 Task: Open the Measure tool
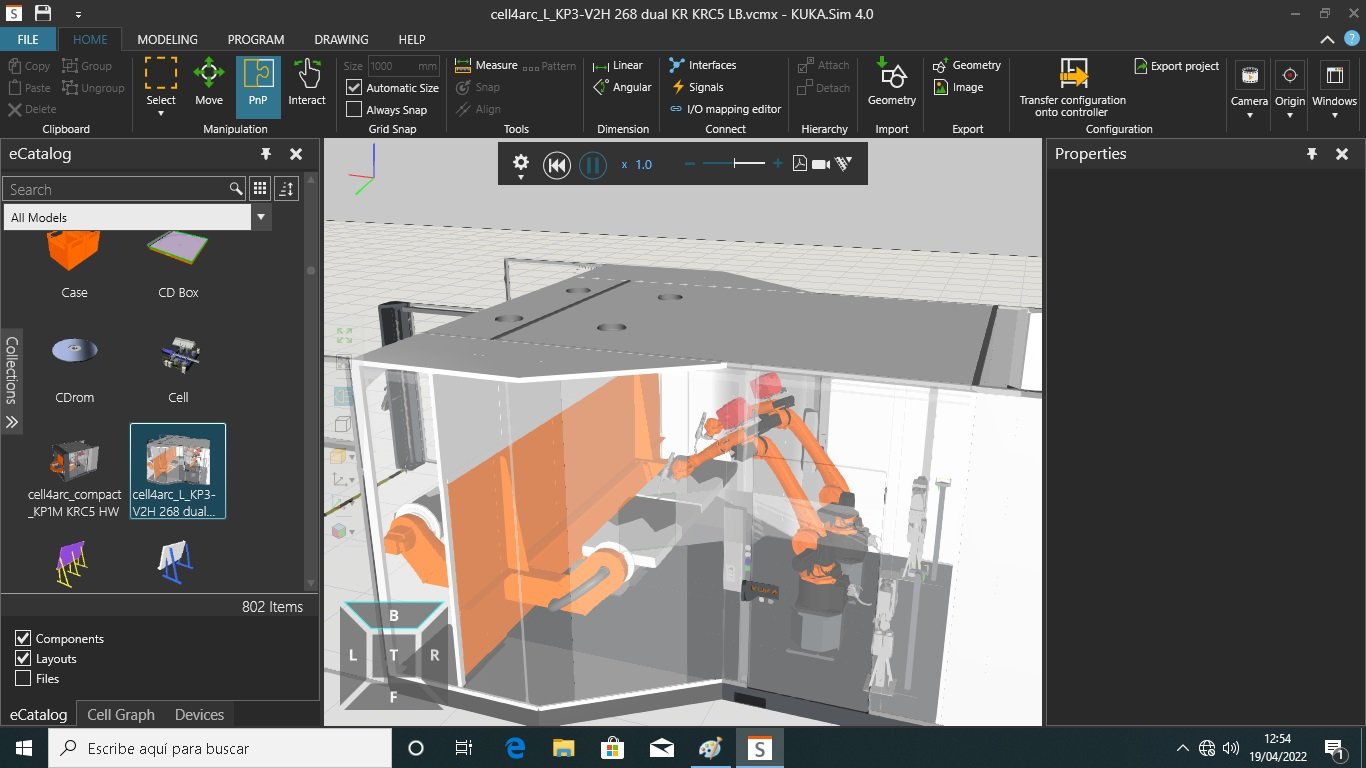486,65
